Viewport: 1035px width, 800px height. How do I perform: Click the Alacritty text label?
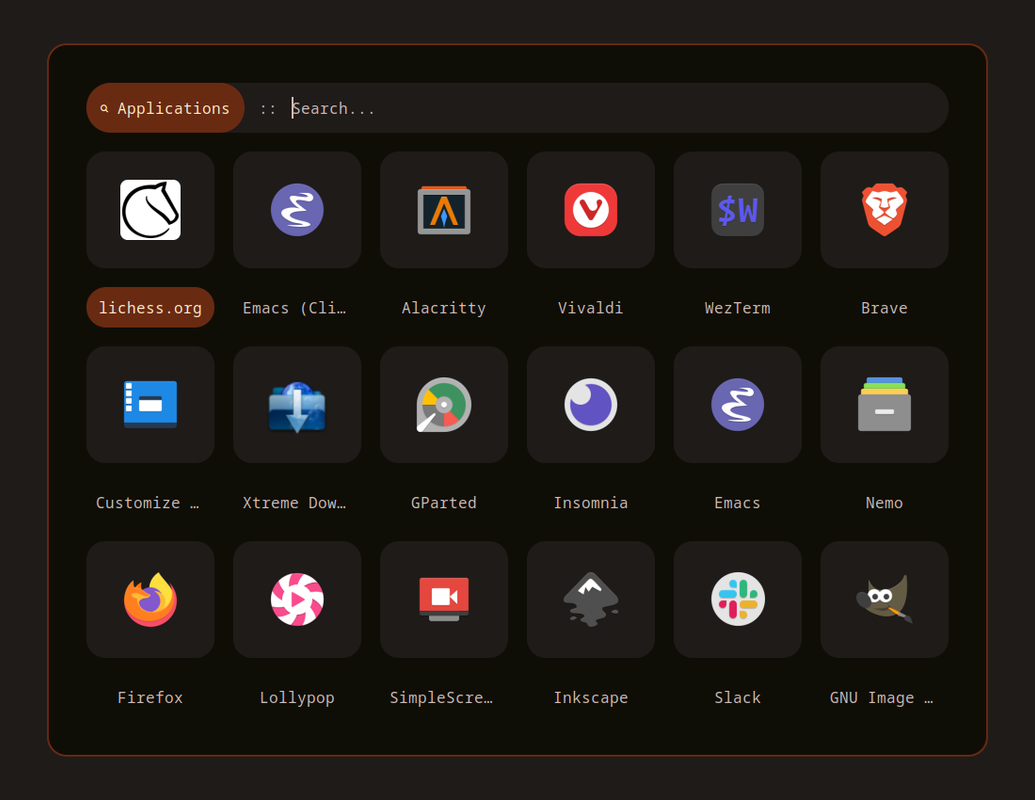point(444,308)
